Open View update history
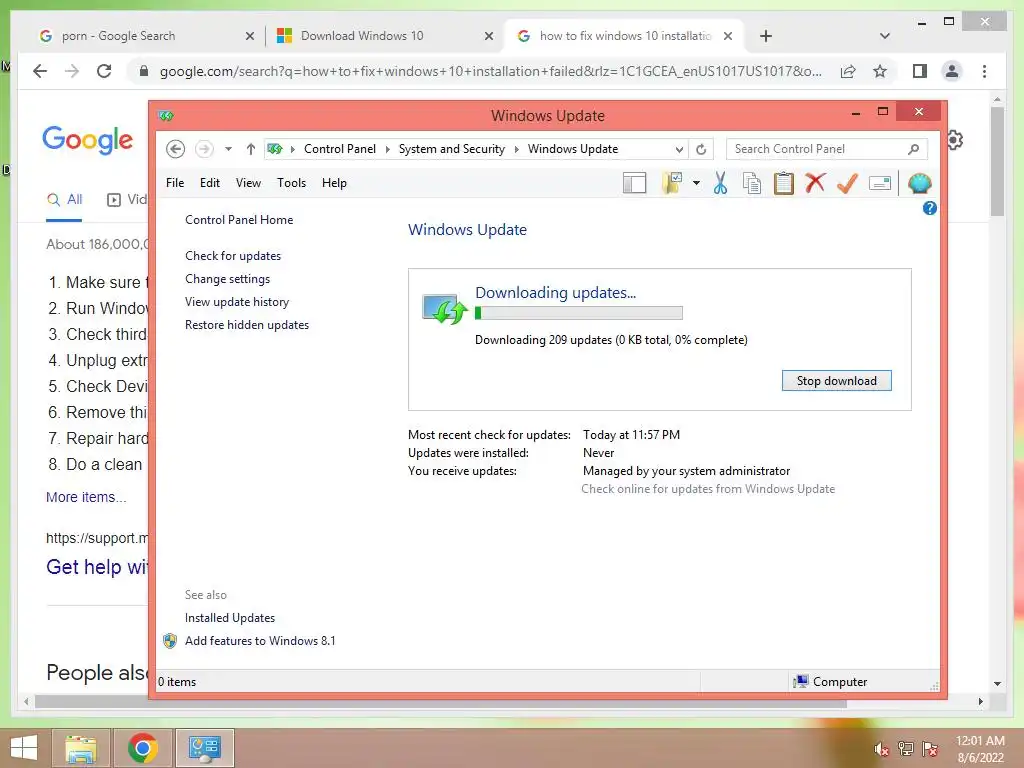 [x=237, y=302]
